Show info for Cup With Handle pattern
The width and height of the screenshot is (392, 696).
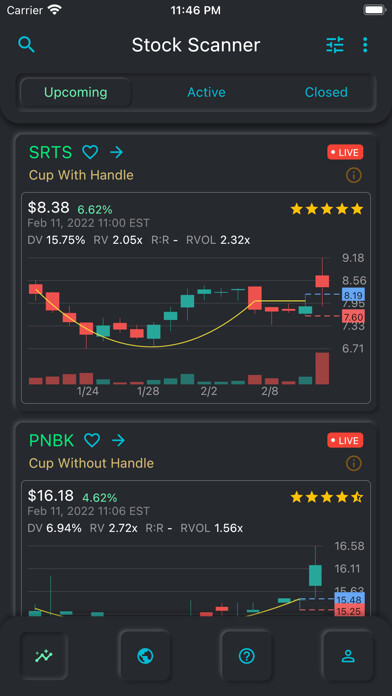[353, 175]
